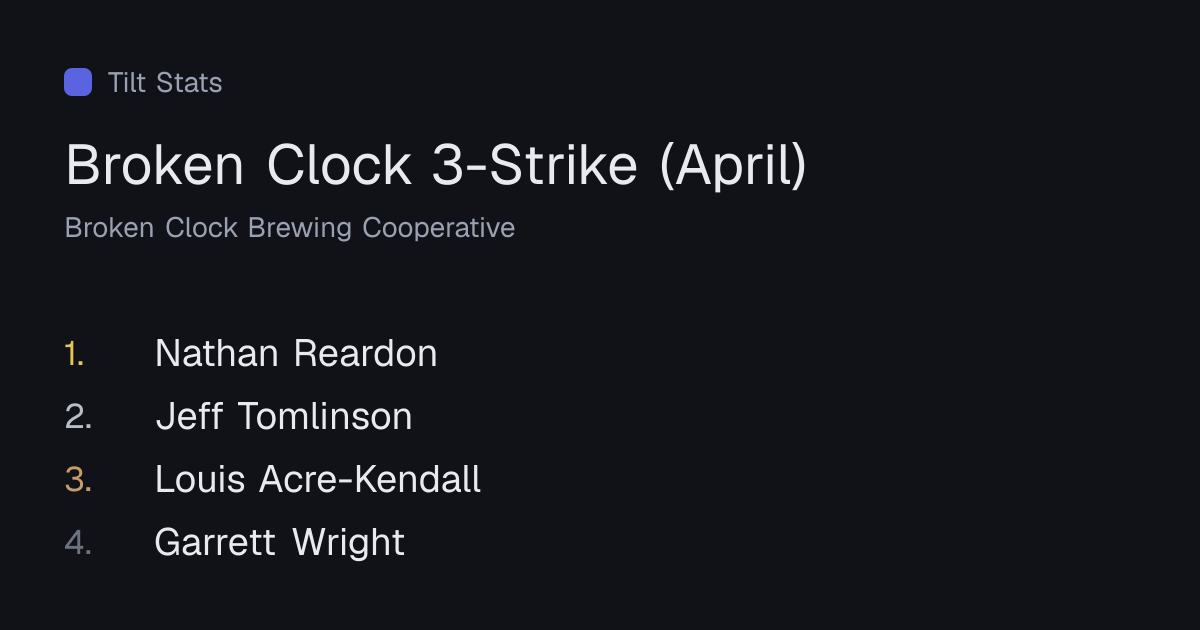1200x630 pixels.
Task: Select the Broken Clock 3-Strike (April) heading
Action: 436,166
